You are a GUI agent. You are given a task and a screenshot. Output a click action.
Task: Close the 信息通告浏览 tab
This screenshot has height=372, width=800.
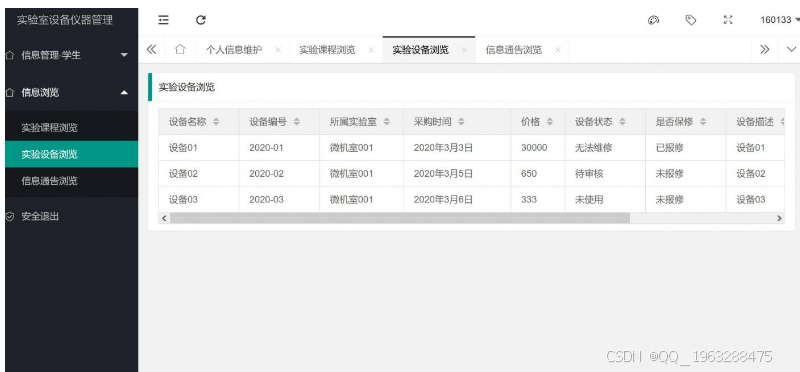coord(558,50)
